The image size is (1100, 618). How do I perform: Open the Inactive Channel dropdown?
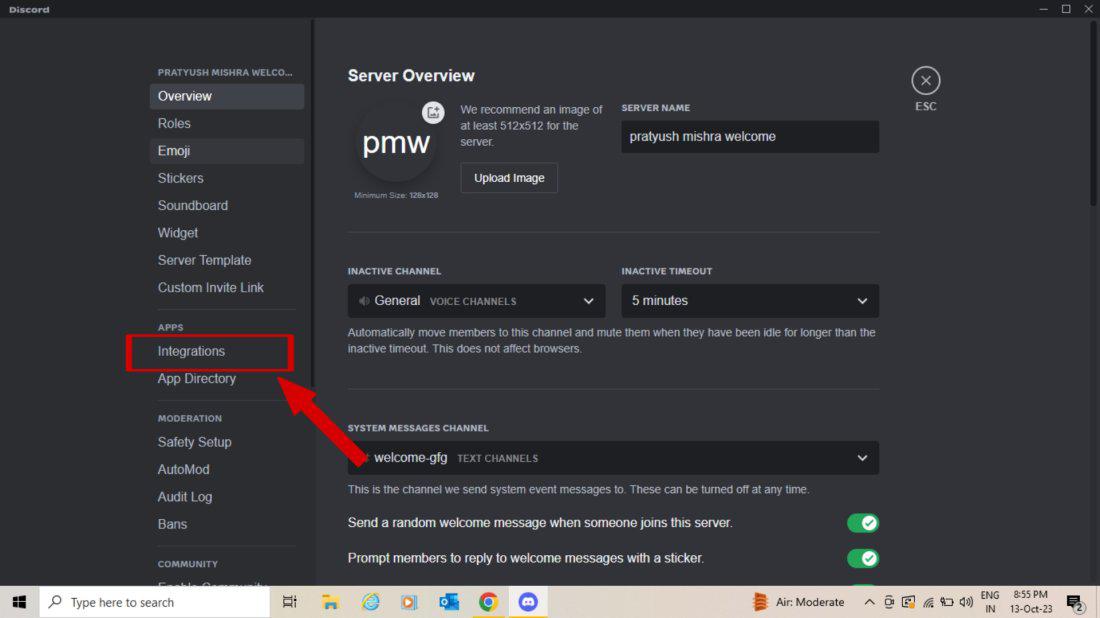[x=476, y=301]
